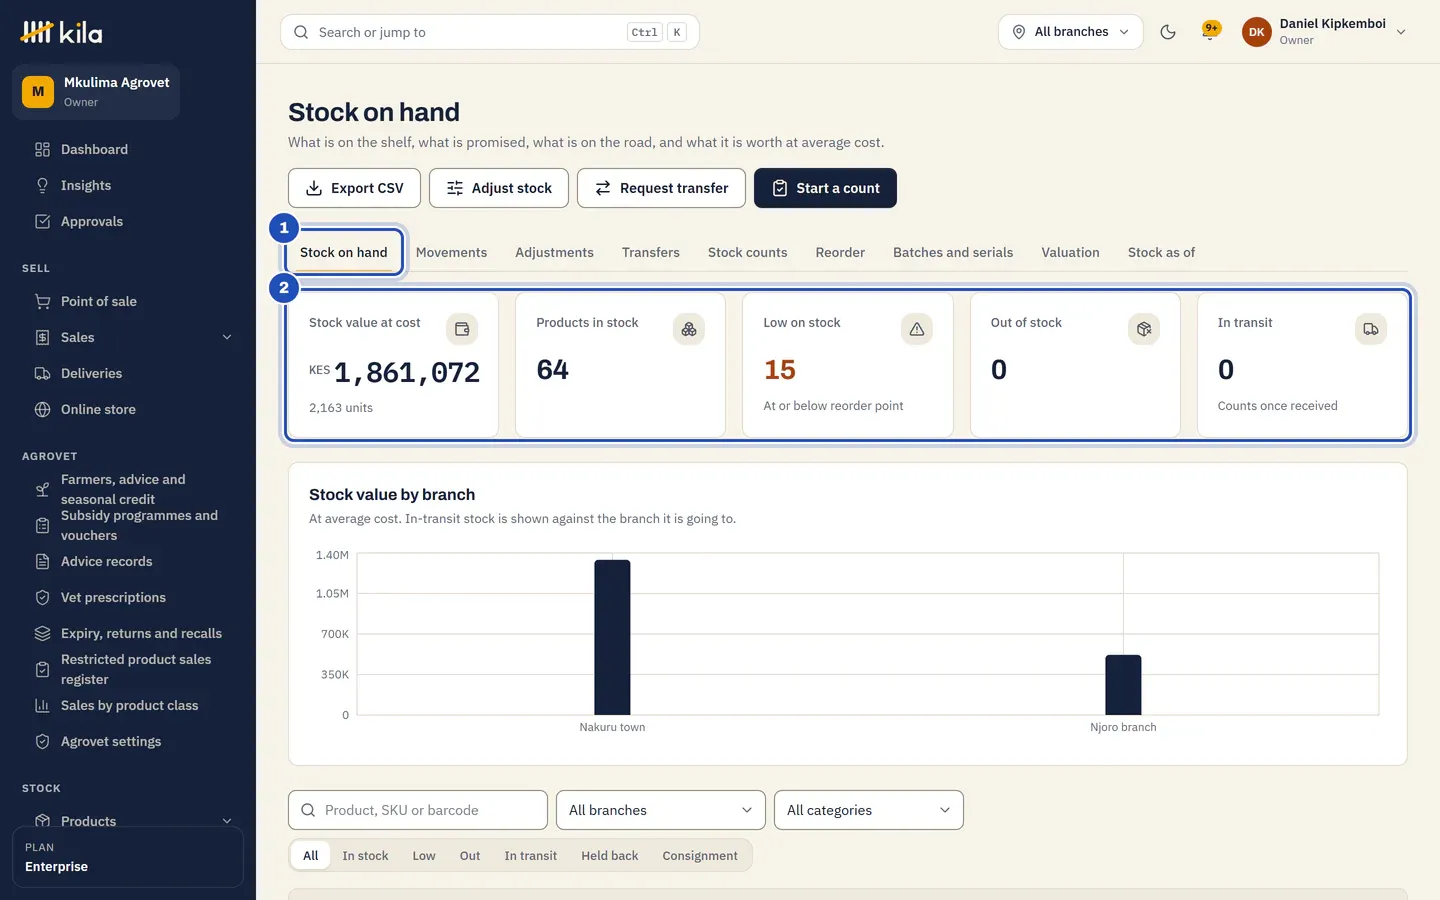This screenshot has height=900, width=1440.
Task: Click the Search or jump to field
Action: (490, 32)
